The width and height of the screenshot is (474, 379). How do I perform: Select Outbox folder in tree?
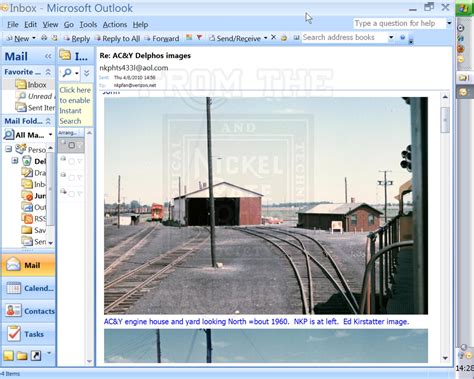[x=34, y=207]
